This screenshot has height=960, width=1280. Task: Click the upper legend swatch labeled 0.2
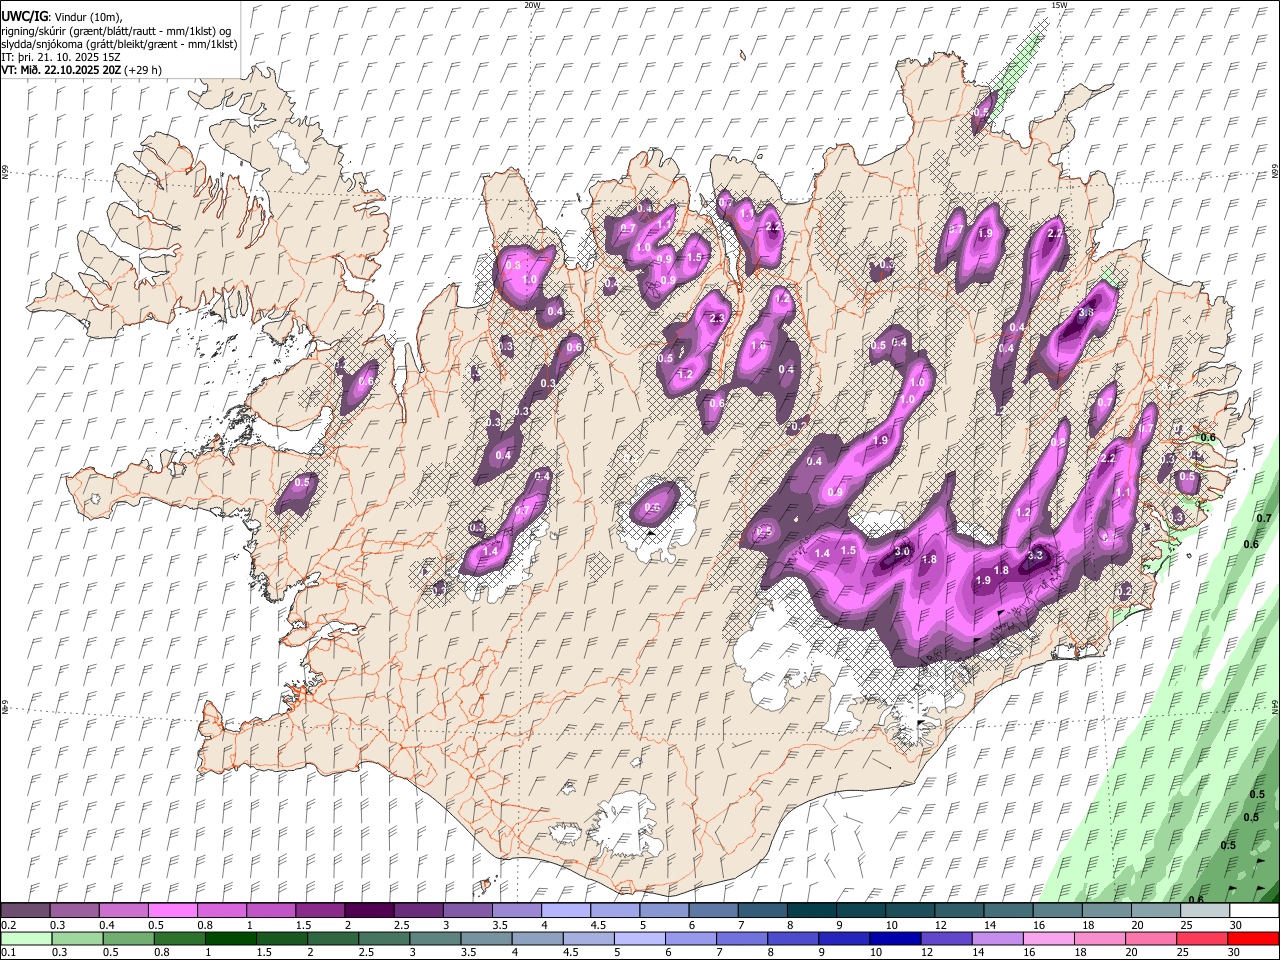coord(26,911)
